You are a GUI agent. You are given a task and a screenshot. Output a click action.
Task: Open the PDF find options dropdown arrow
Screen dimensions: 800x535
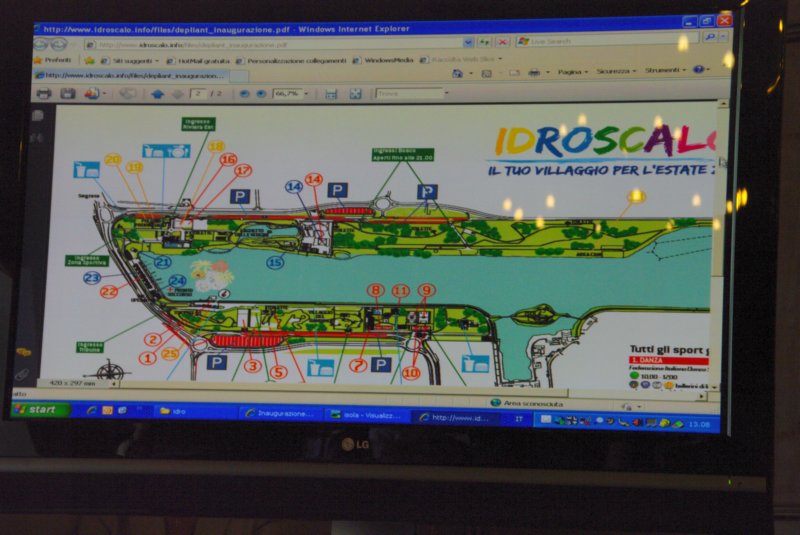(x=446, y=93)
